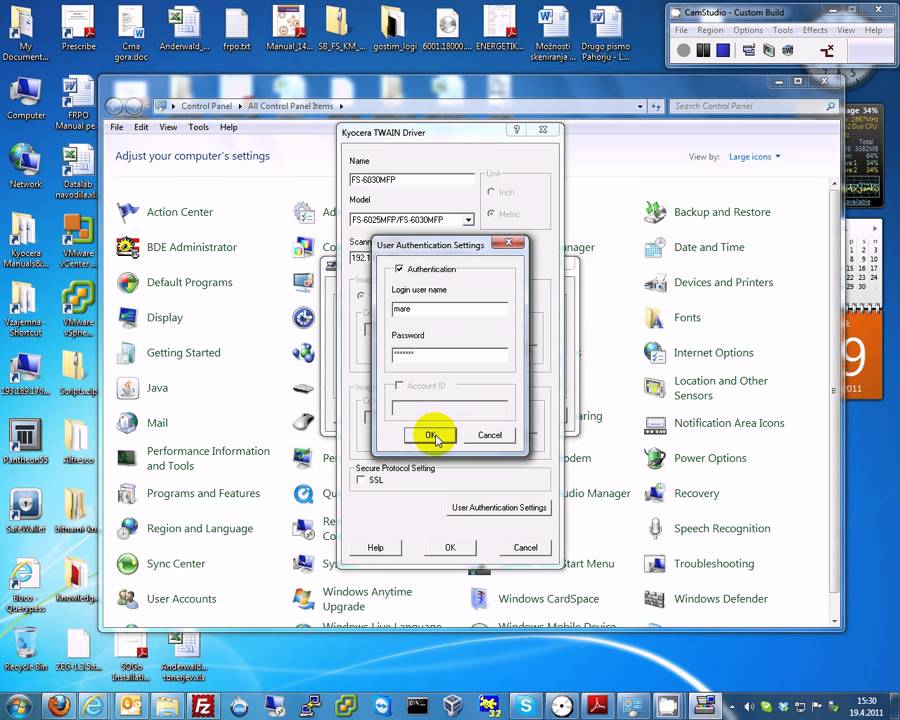Open Power Options item

(695, 458)
